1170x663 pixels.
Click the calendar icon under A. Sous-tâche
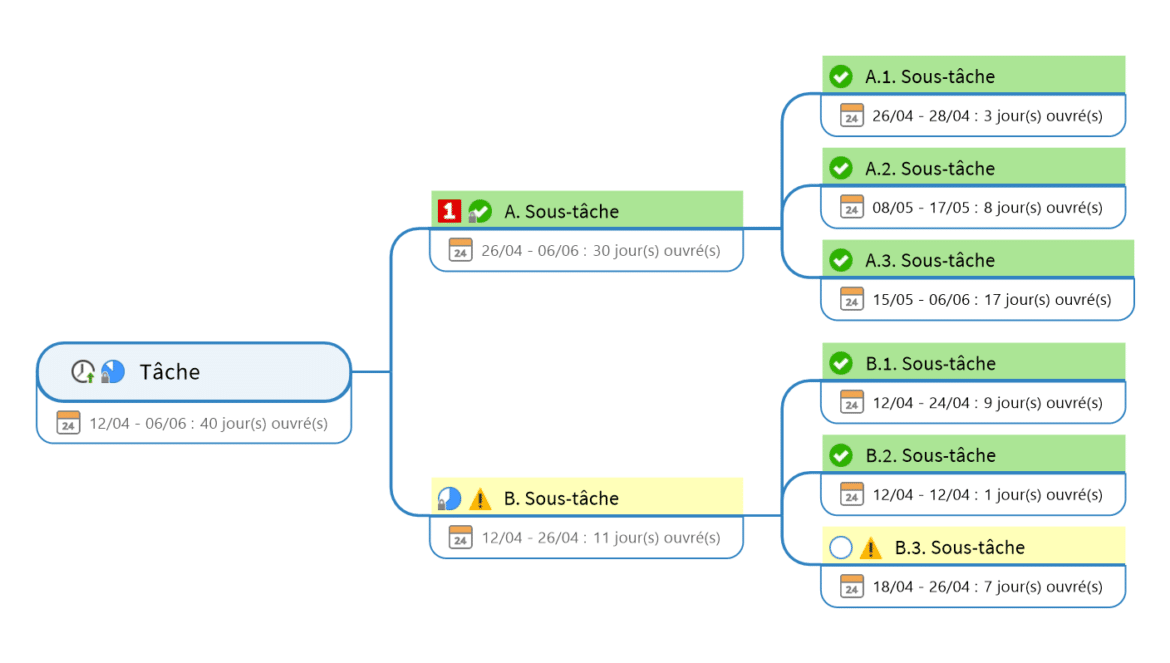coord(460,250)
